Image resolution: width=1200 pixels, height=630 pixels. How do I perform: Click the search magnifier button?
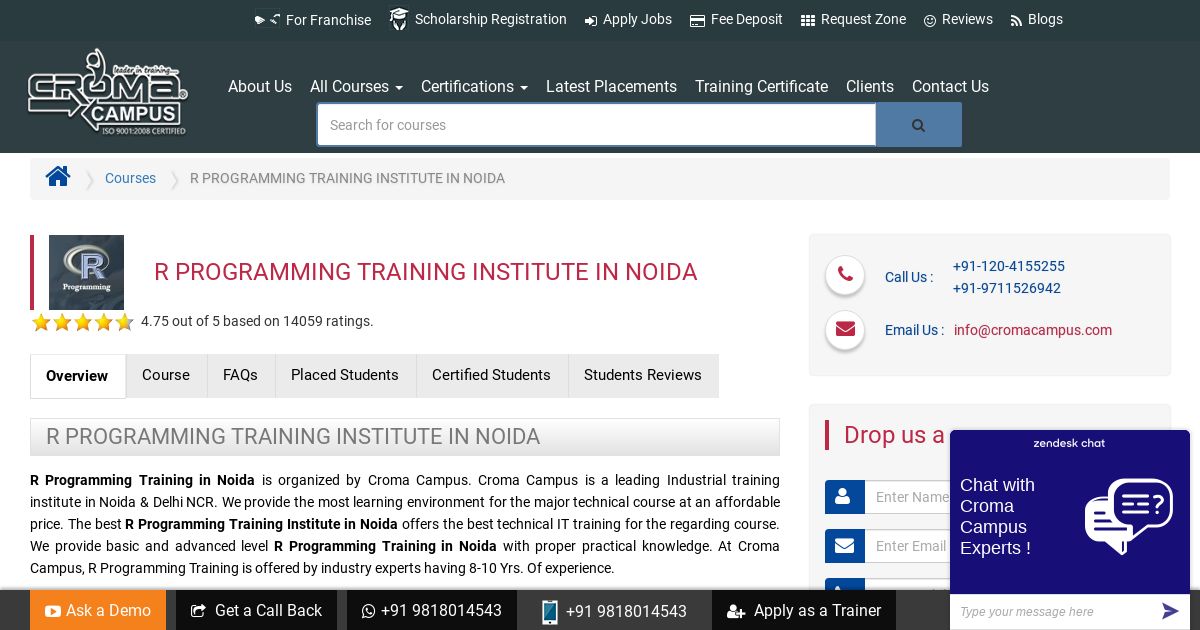point(918,125)
